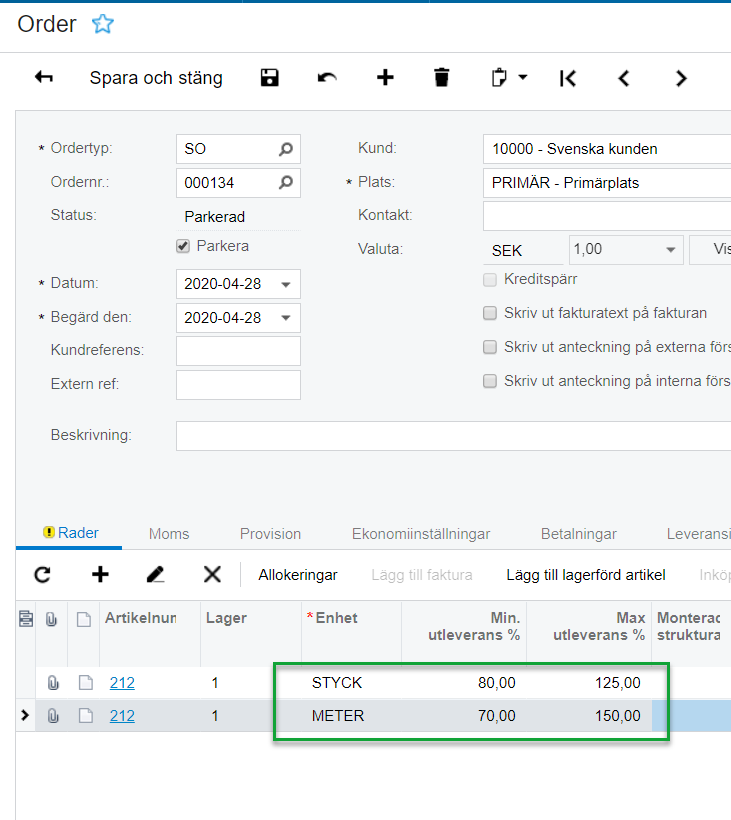731x820 pixels.
Task: Uncheck the Parkera checkbox
Action: 183,246
